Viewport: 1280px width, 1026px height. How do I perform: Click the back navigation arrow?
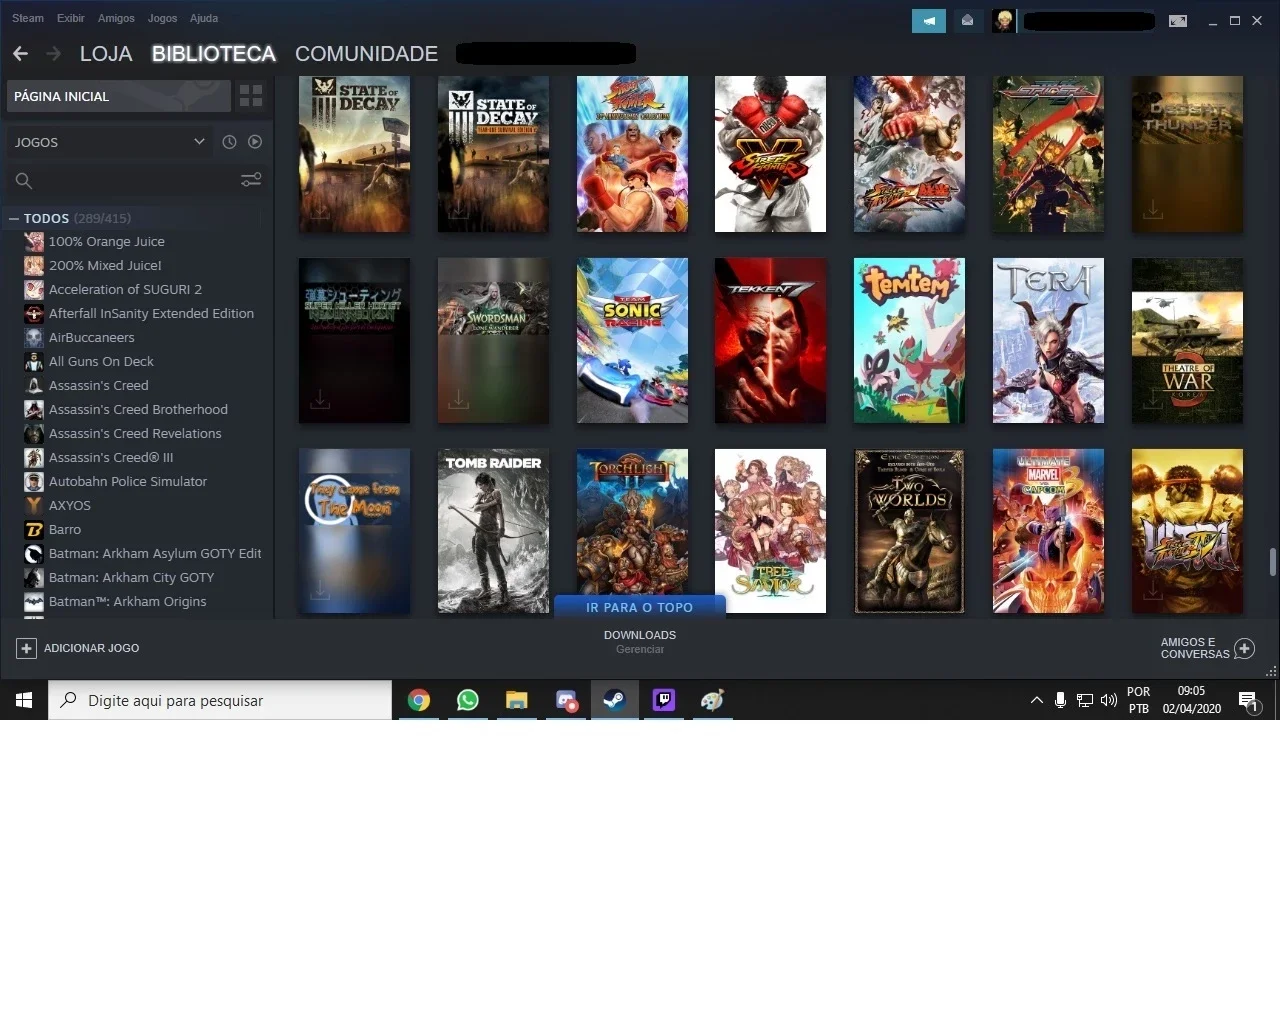point(21,53)
